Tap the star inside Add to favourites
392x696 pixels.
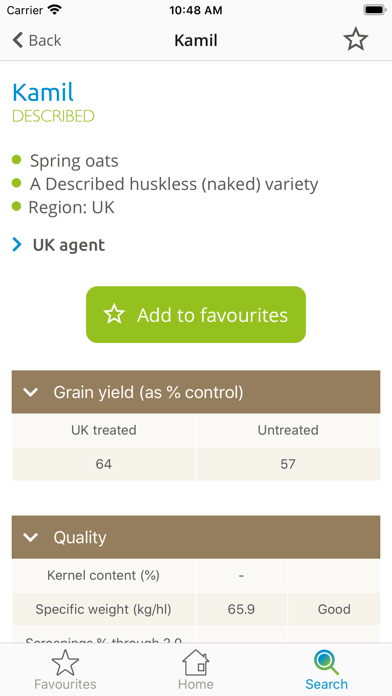tap(114, 314)
